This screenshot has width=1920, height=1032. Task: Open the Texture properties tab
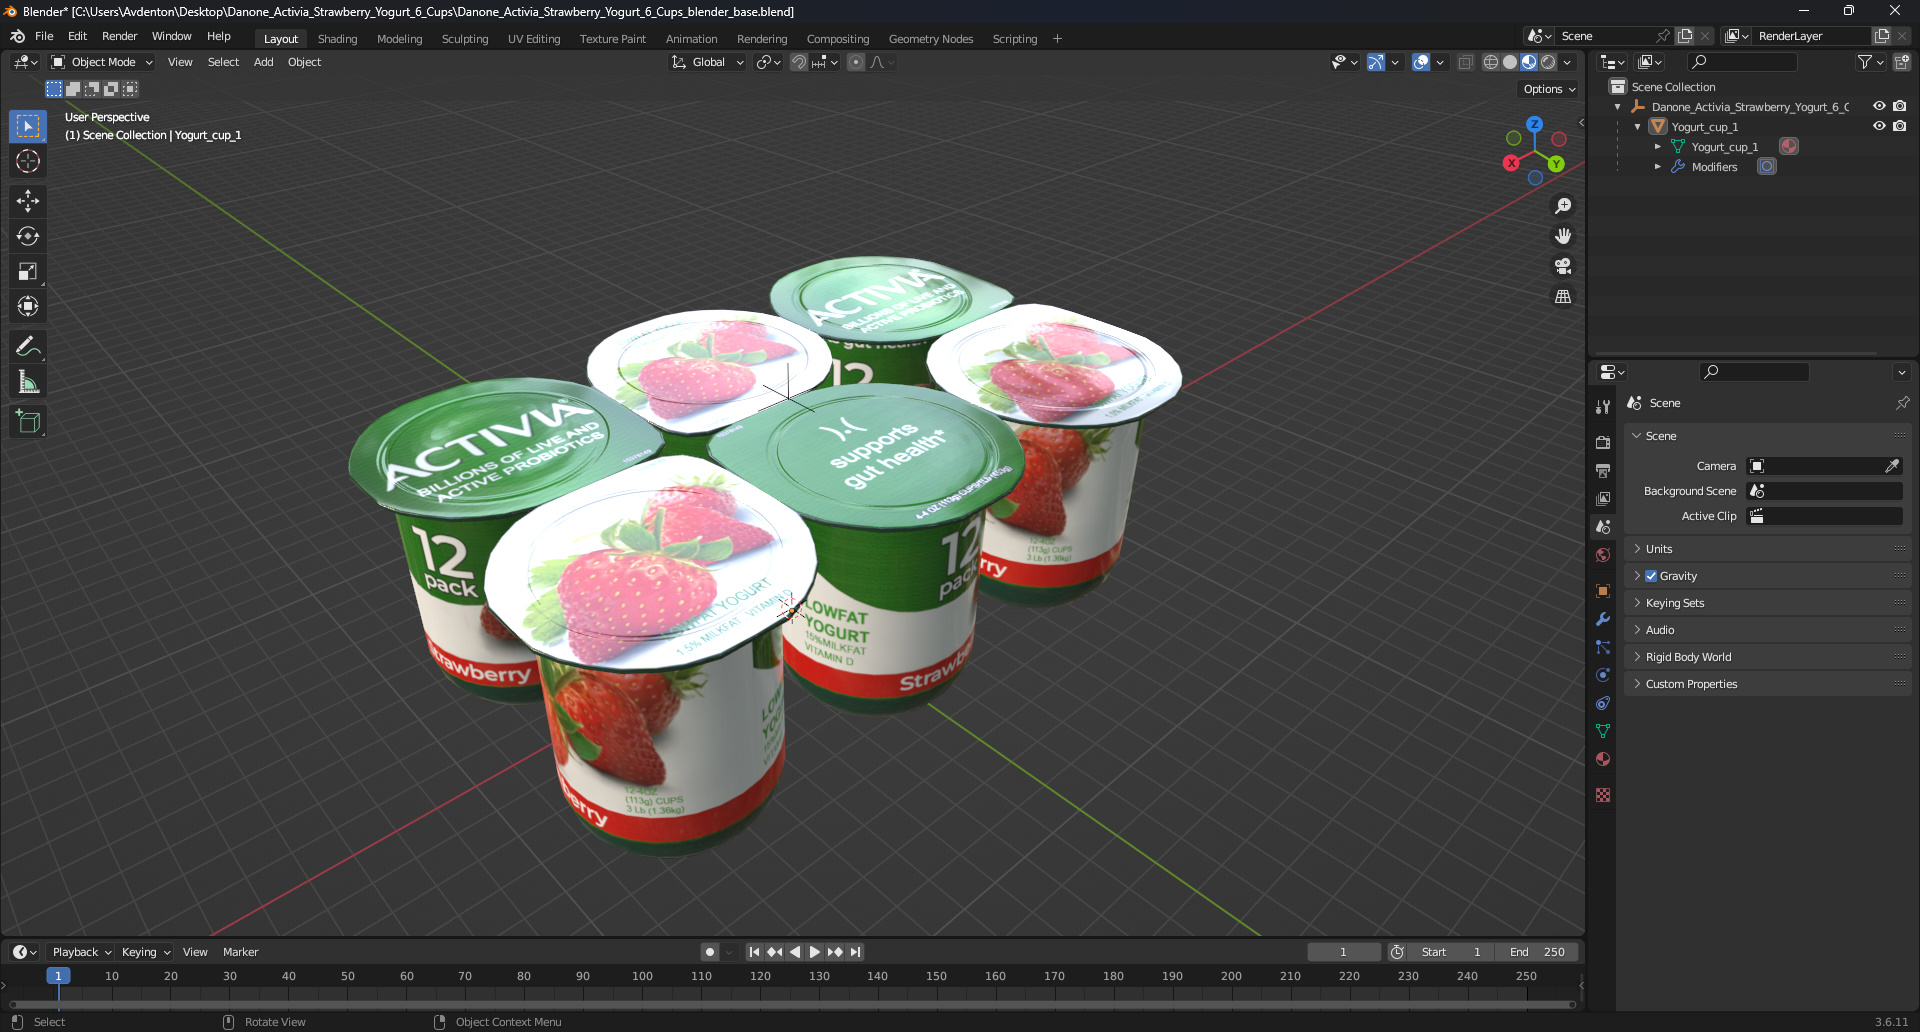click(1603, 795)
